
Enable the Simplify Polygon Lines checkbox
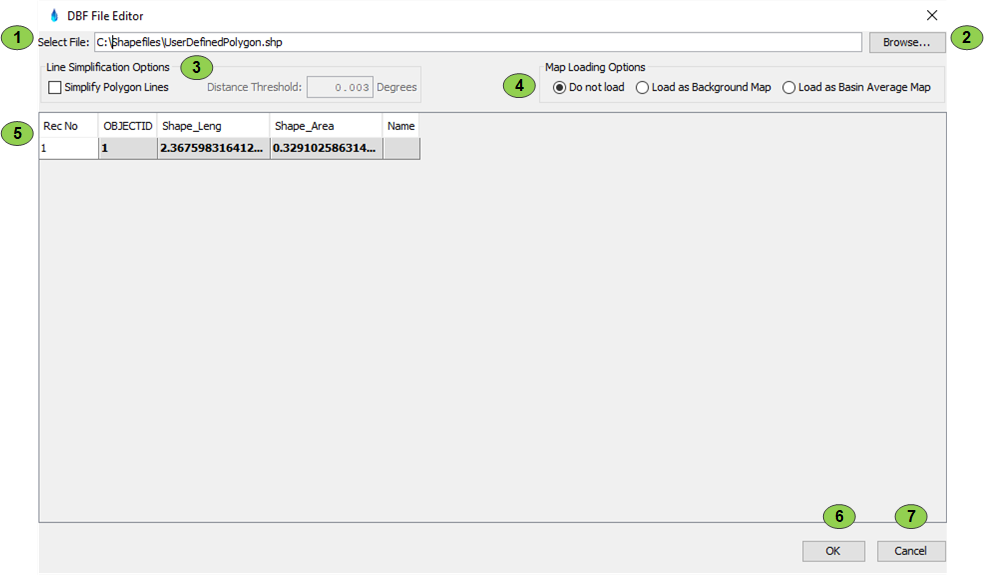pos(55,88)
